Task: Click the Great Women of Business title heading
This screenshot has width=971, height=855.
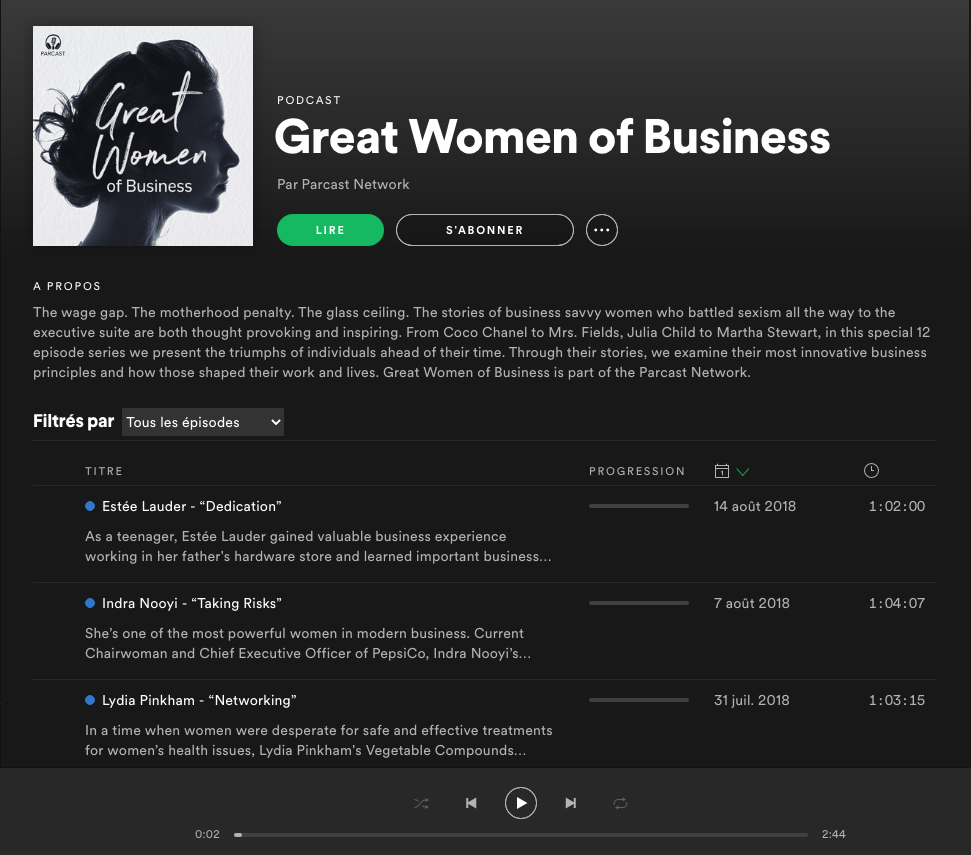Action: coord(552,137)
